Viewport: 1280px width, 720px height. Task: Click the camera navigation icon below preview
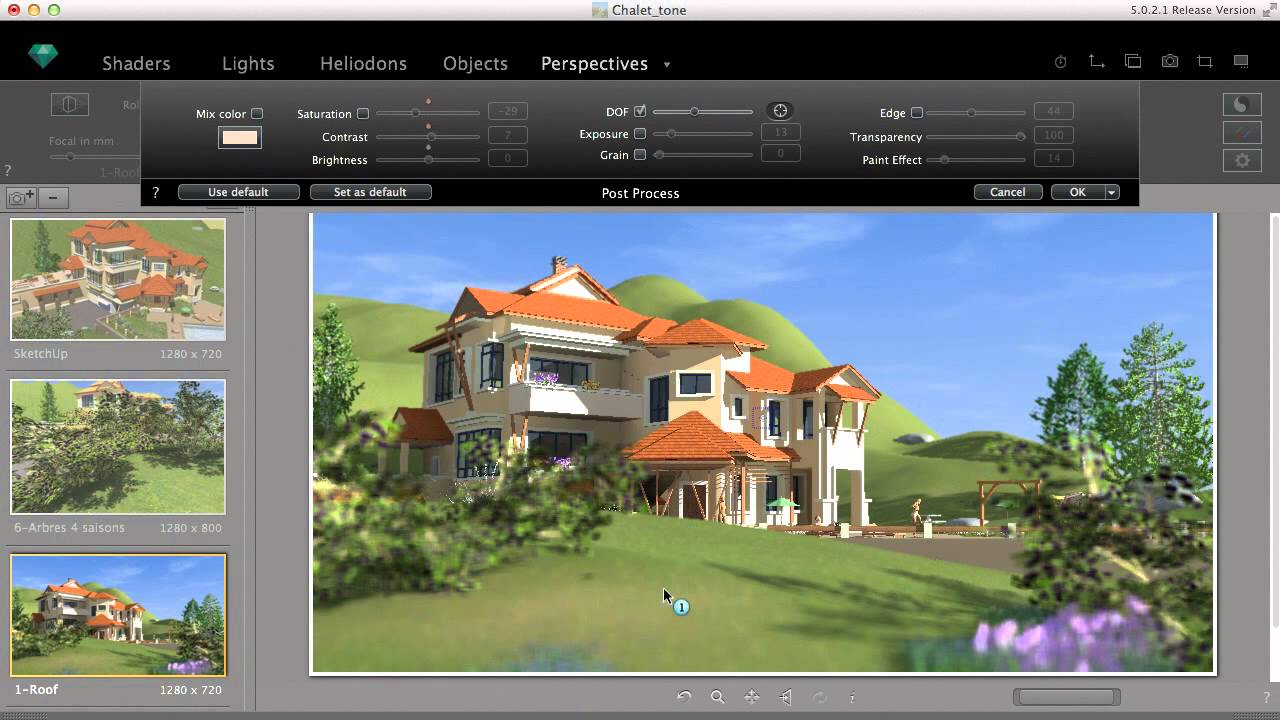[786, 697]
